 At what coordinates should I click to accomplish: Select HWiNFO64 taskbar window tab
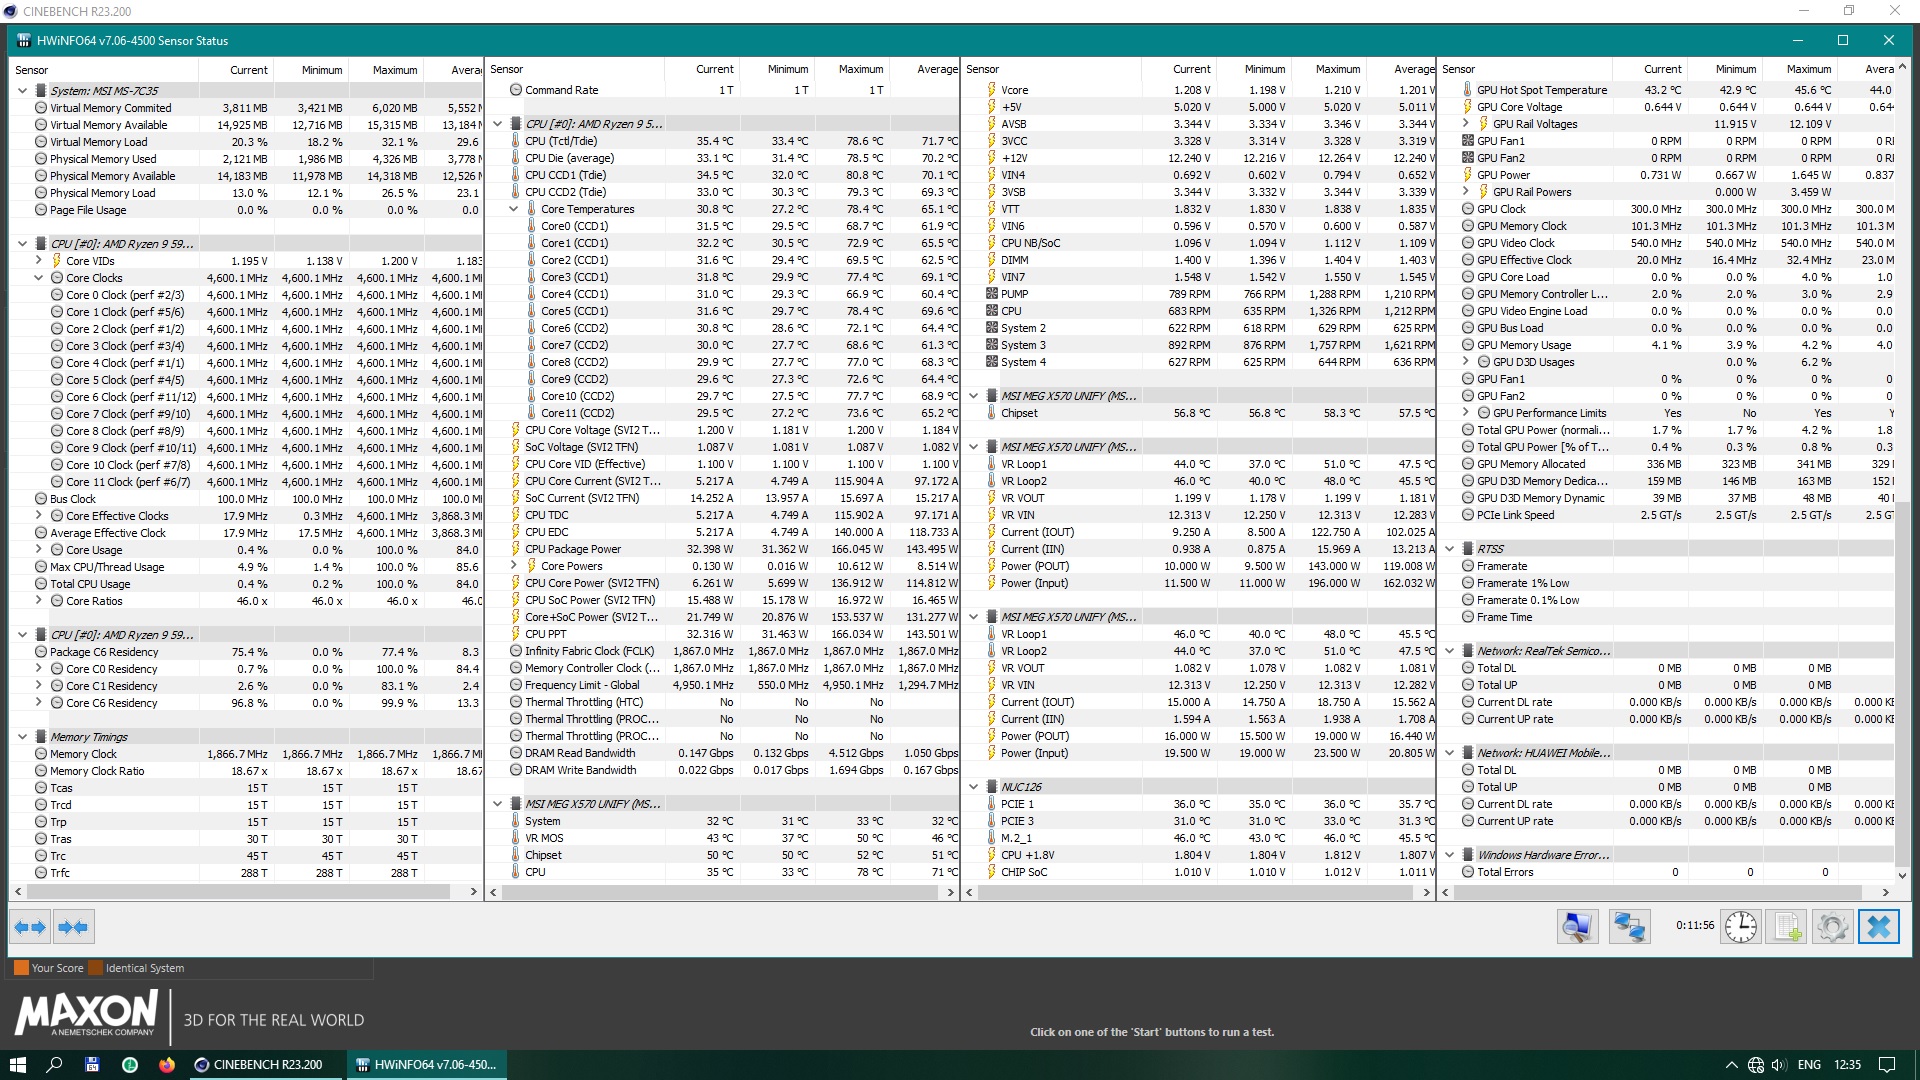pos(426,1065)
